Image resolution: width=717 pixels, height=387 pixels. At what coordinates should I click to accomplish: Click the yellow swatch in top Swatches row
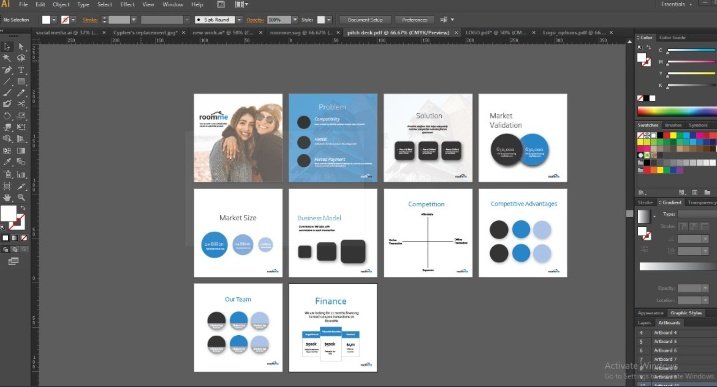coord(673,135)
